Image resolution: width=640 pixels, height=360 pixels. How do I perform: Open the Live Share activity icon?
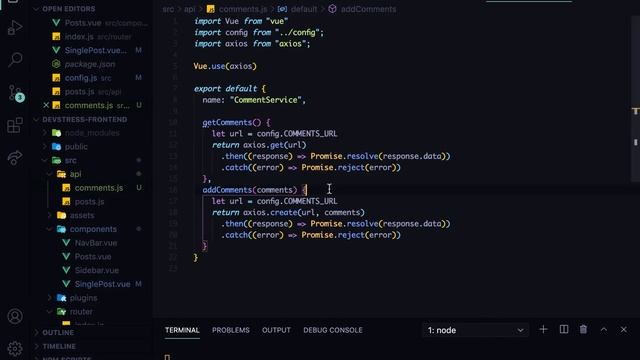pos(15,158)
